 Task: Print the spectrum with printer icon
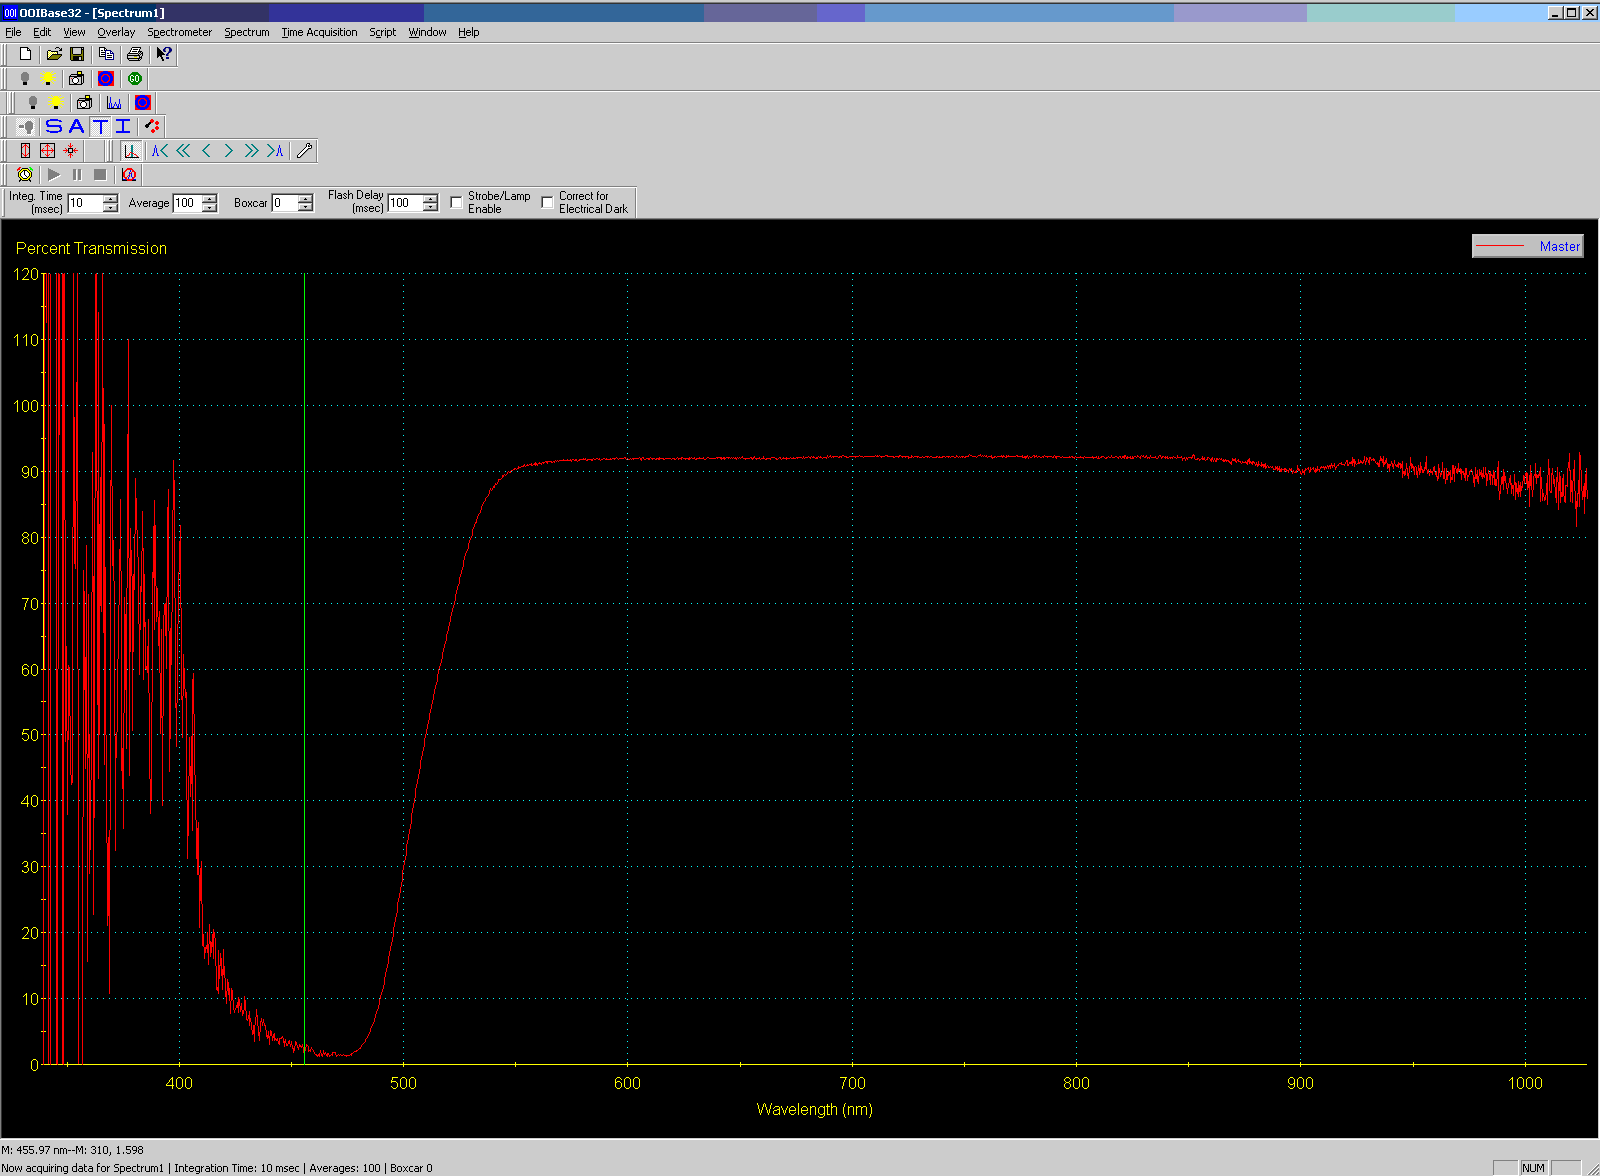click(x=135, y=54)
